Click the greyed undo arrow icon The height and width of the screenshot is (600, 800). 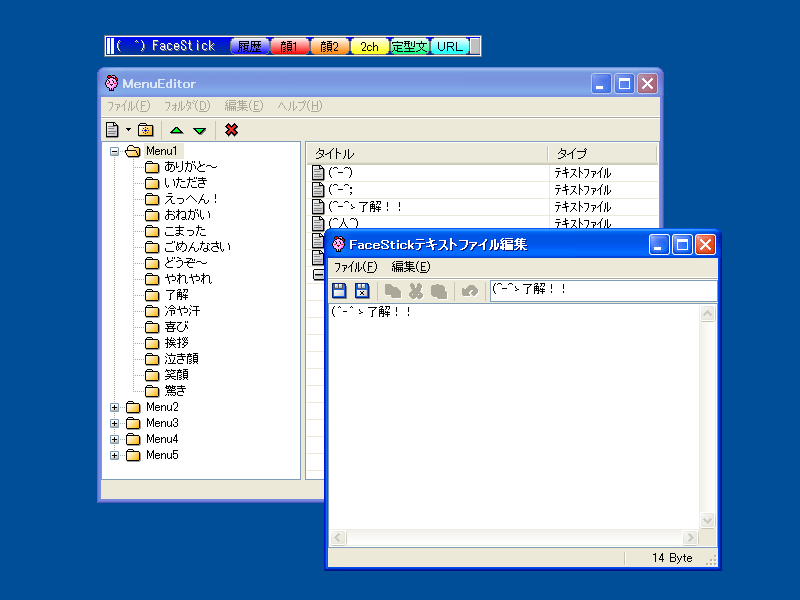[469, 291]
